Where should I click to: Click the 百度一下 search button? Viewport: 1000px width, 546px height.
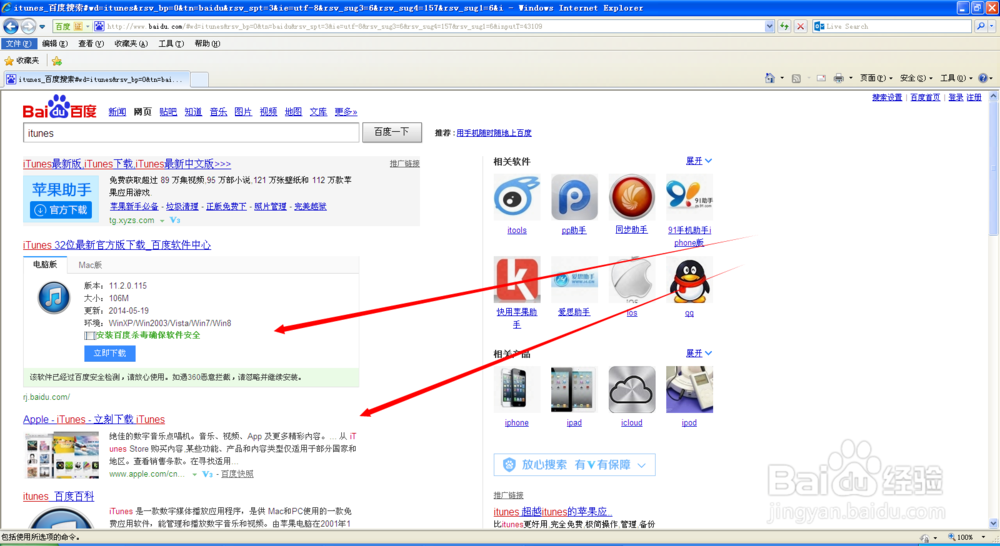coord(392,132)
